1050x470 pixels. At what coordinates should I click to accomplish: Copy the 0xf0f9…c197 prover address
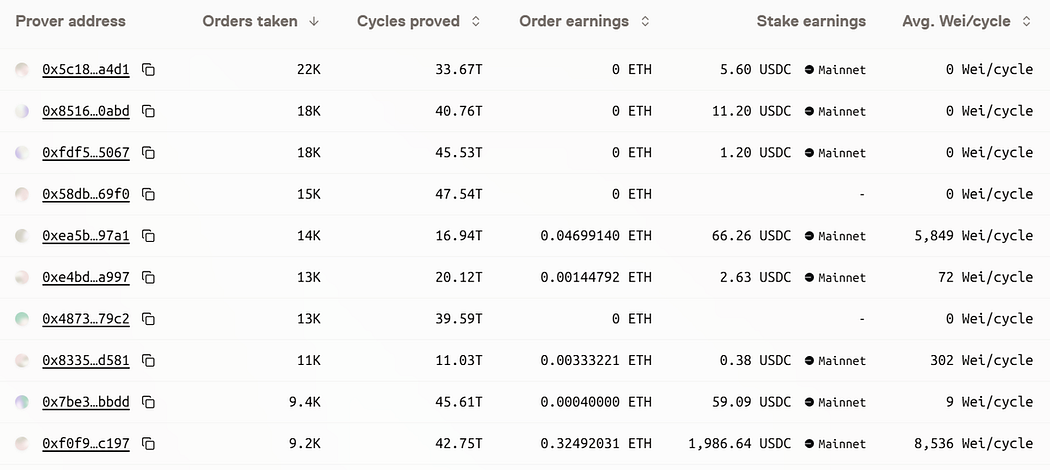coord(149,443)
